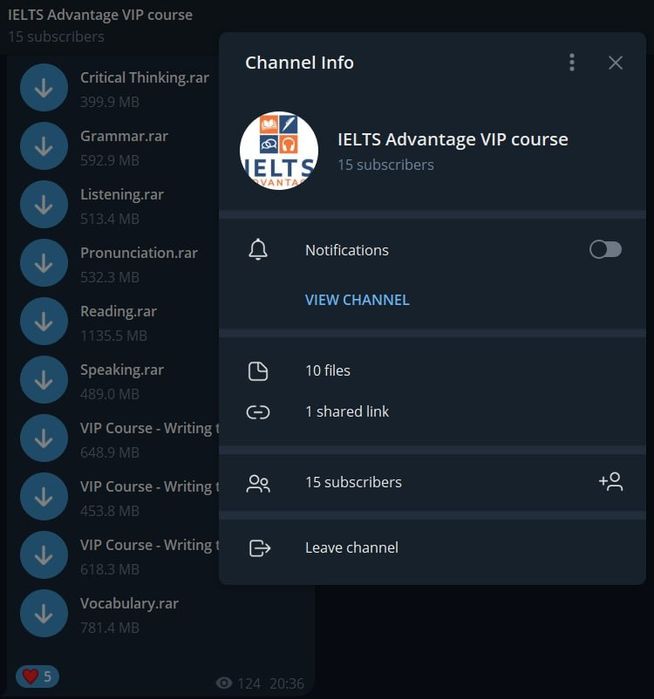Viewport: 654px width, 699px height.
Task: Download the Speaking.rar file
Action: click(44, 380)
